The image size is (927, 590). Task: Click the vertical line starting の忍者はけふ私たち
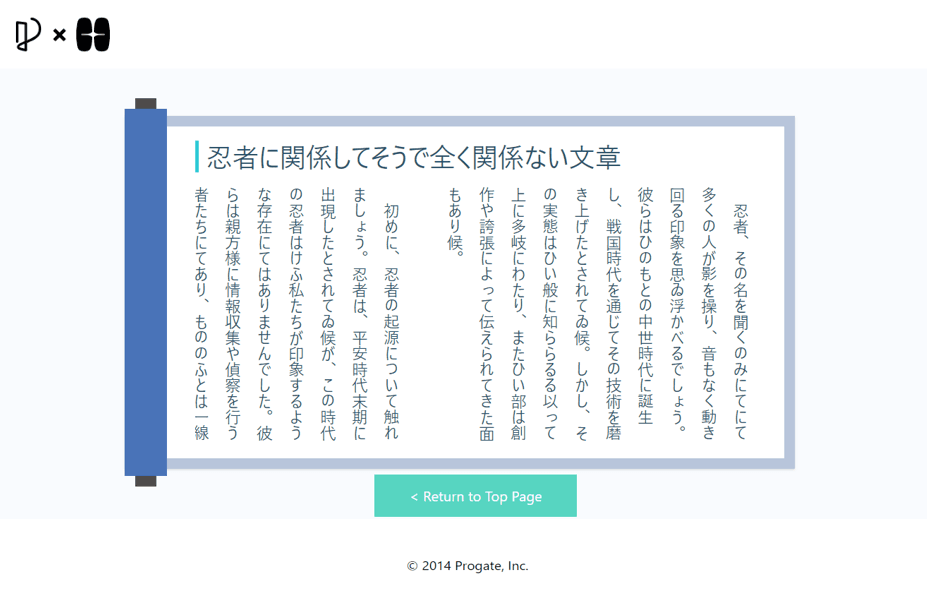coord(296,314)
